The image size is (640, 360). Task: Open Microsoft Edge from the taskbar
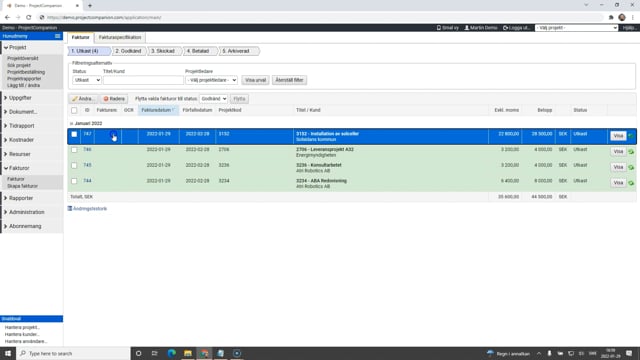tap(171, 353)
